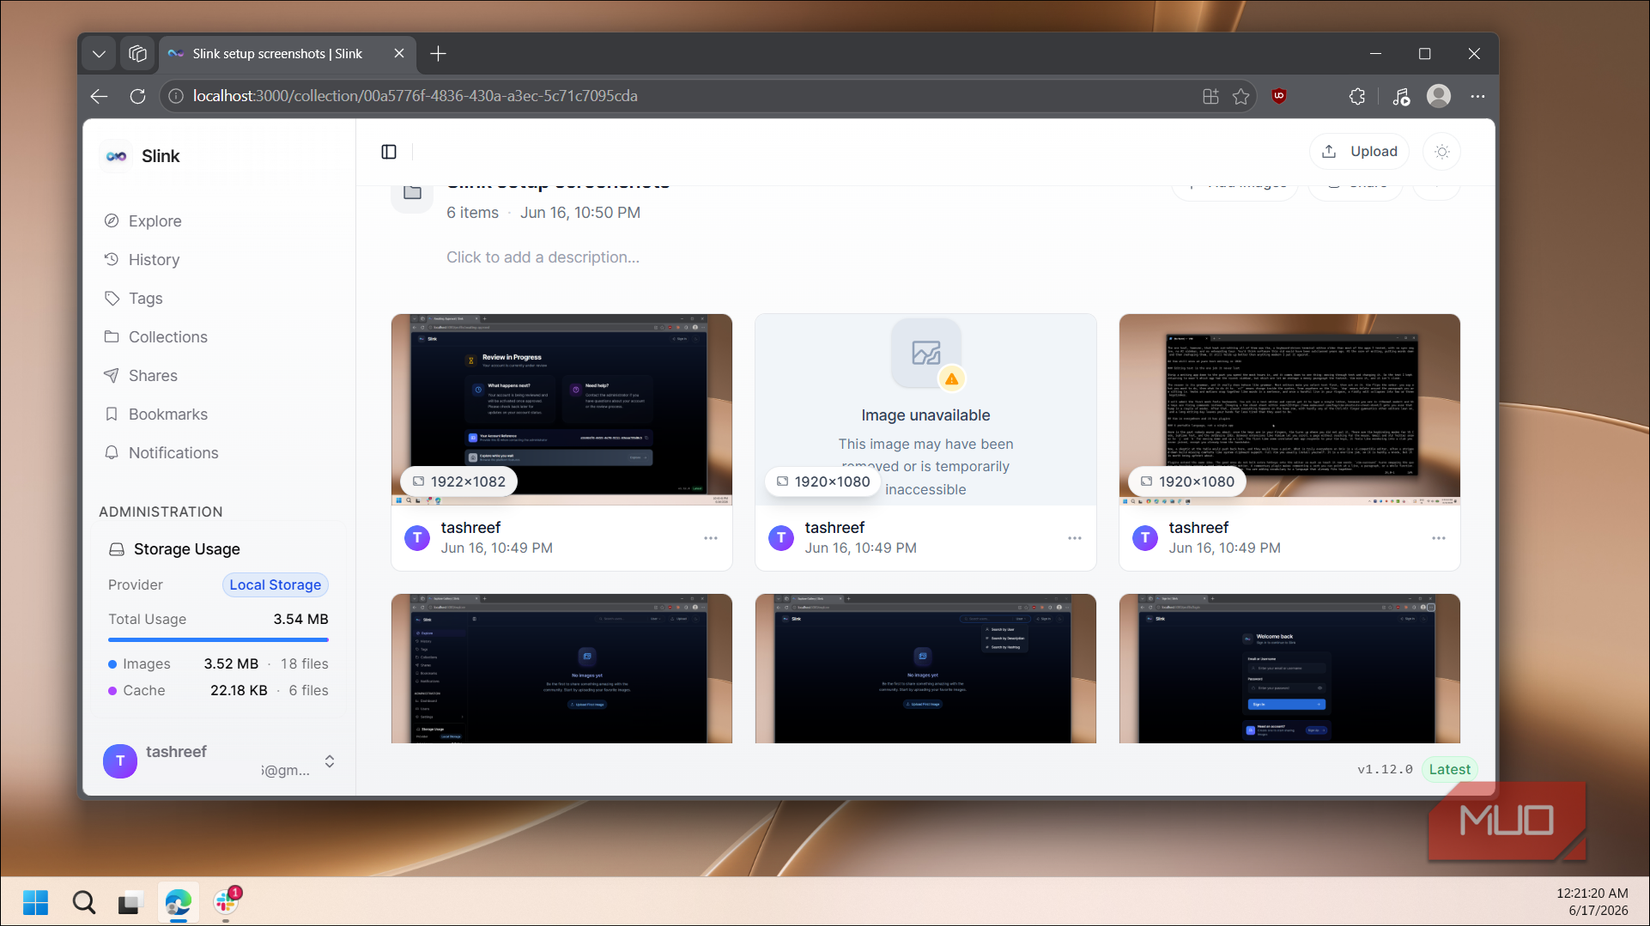Expand the tashreef account menu chevron
Viewport: 1650px width, 926px height.
coord(329,762)
